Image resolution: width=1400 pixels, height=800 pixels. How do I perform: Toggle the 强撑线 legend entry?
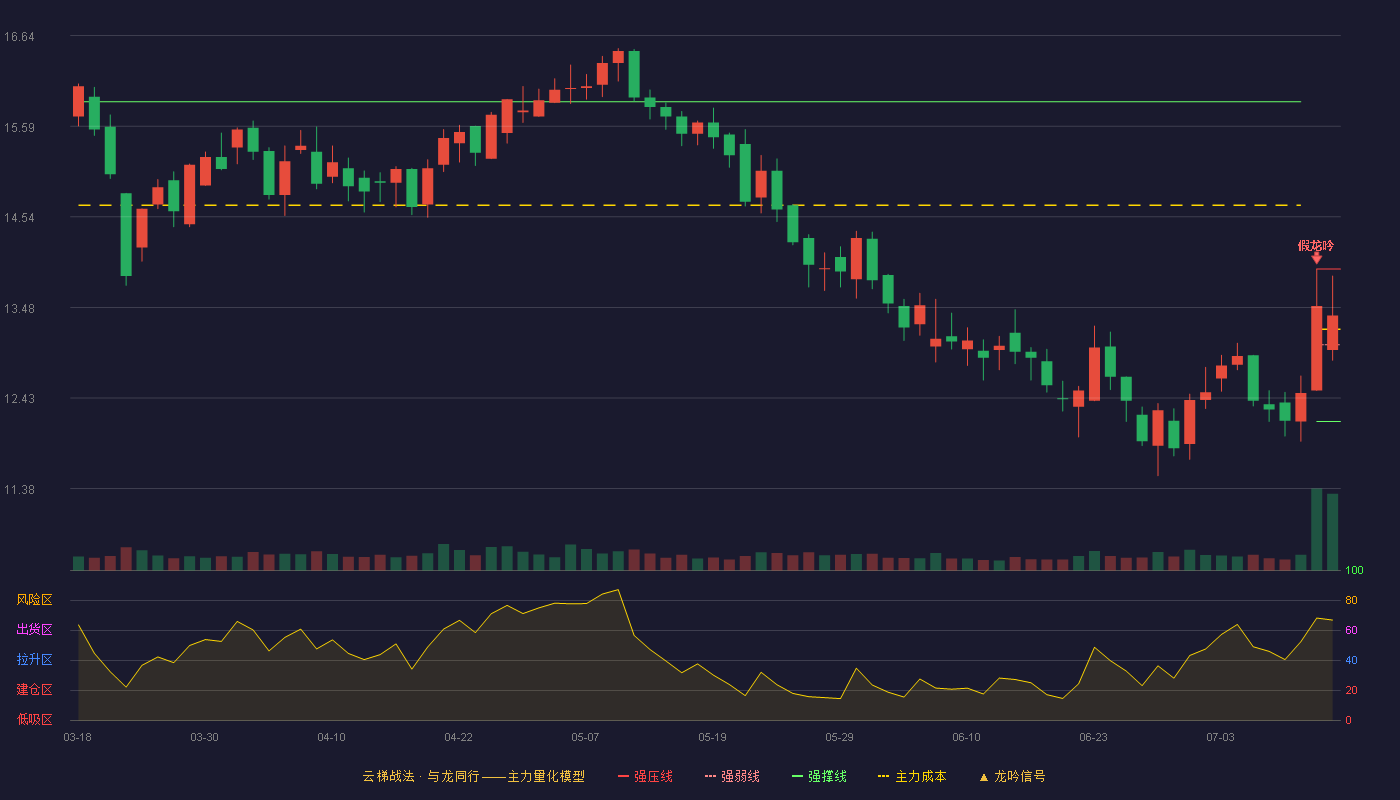(x=819, y=776)
